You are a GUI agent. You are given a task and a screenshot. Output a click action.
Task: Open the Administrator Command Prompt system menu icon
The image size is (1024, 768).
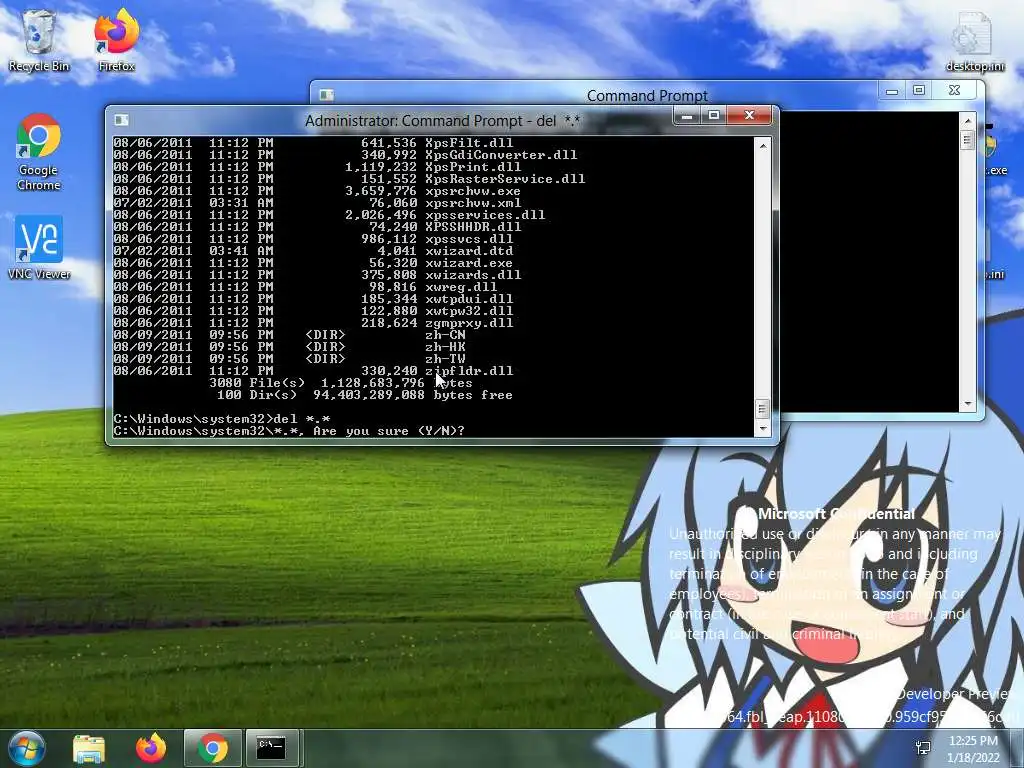coord(121,120)
